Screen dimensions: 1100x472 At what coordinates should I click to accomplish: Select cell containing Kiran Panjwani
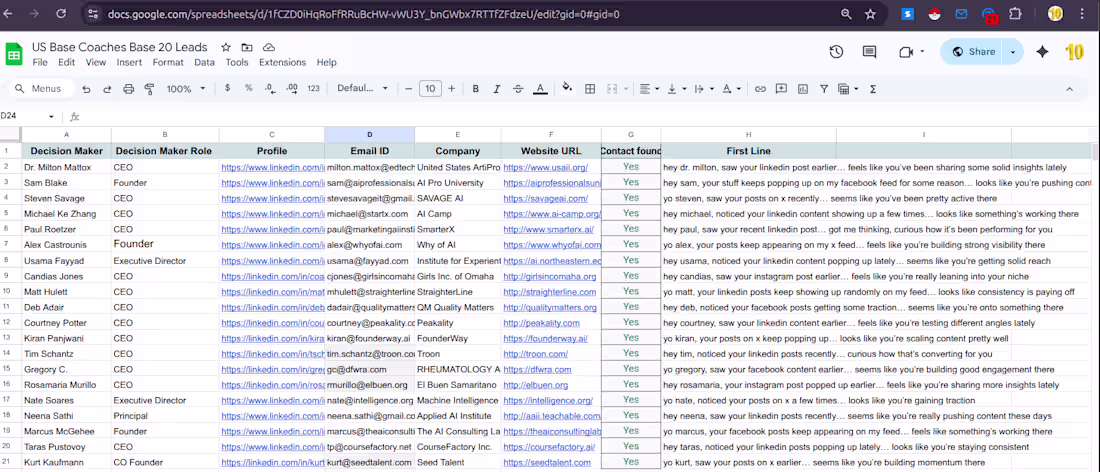pyautogui.click(x=67, y=338)
